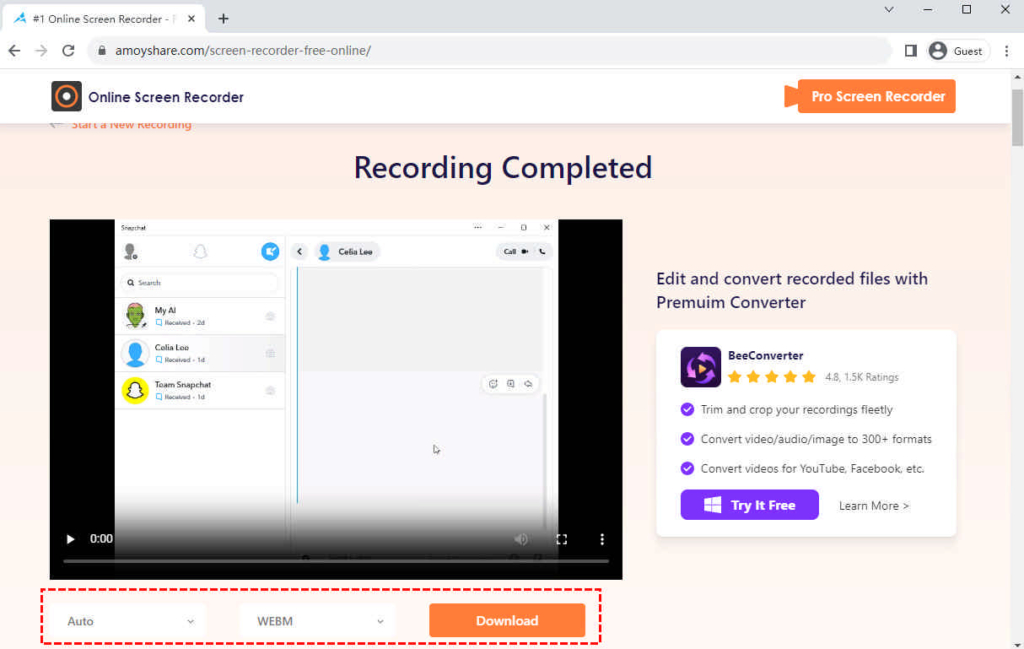
Task: Click the back arrow beside Start a New Recording
Action: [x=56, y=123]
